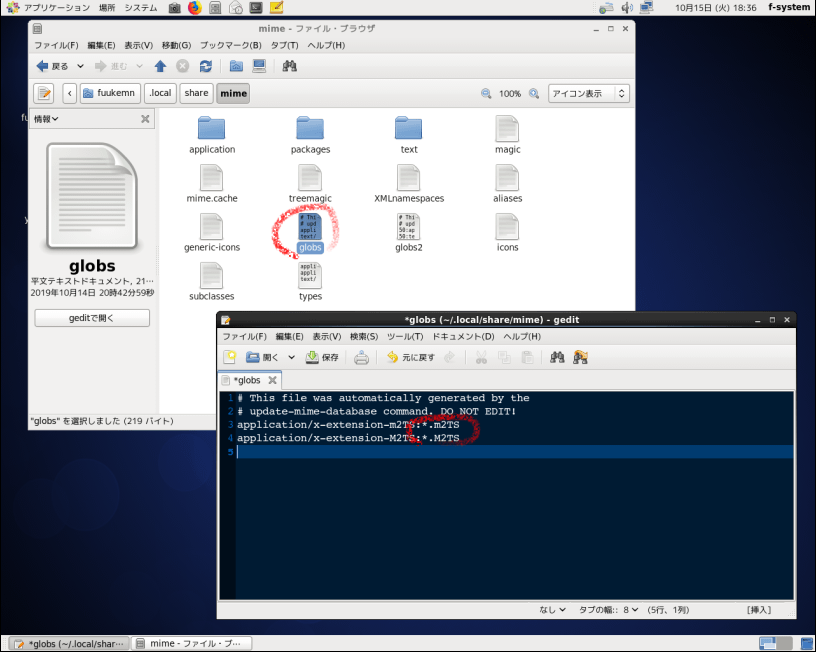Open volume control in system tray
Image resolution: width=816 pixels, height=652 pixels.
click(627, 8)
